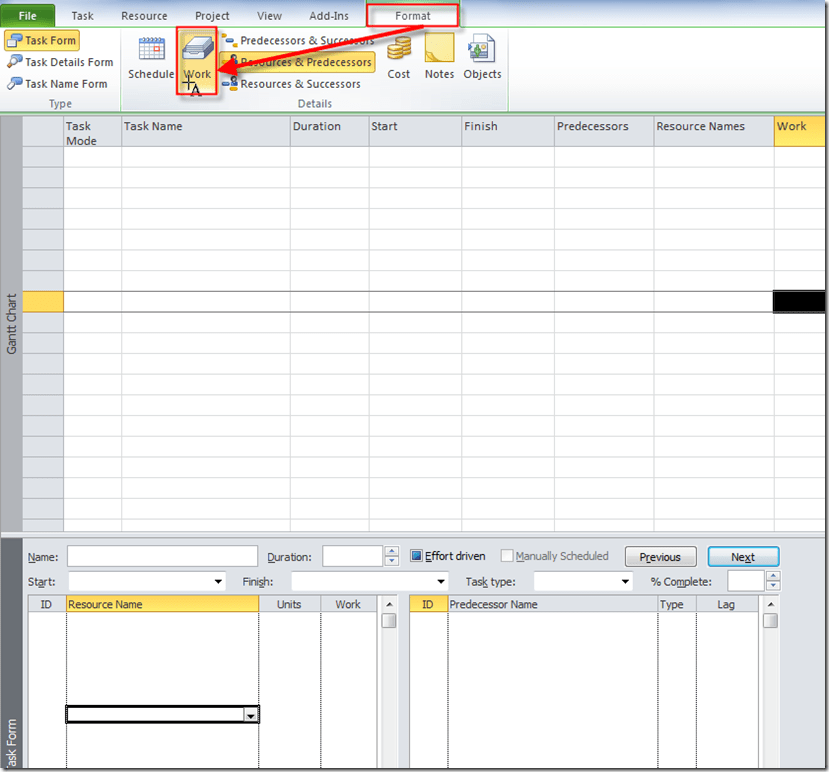
Task: Click the Name input field
Action: tap(162, 557)
